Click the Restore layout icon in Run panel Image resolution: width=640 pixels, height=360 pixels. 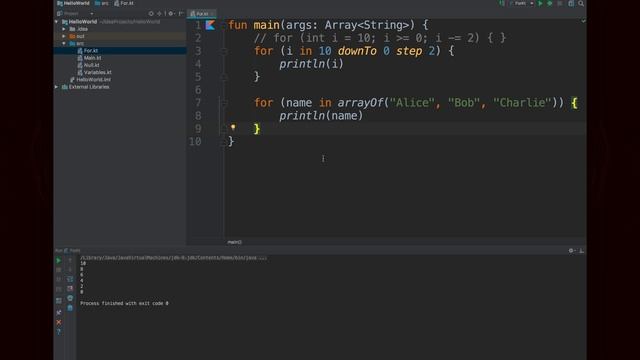58,301
